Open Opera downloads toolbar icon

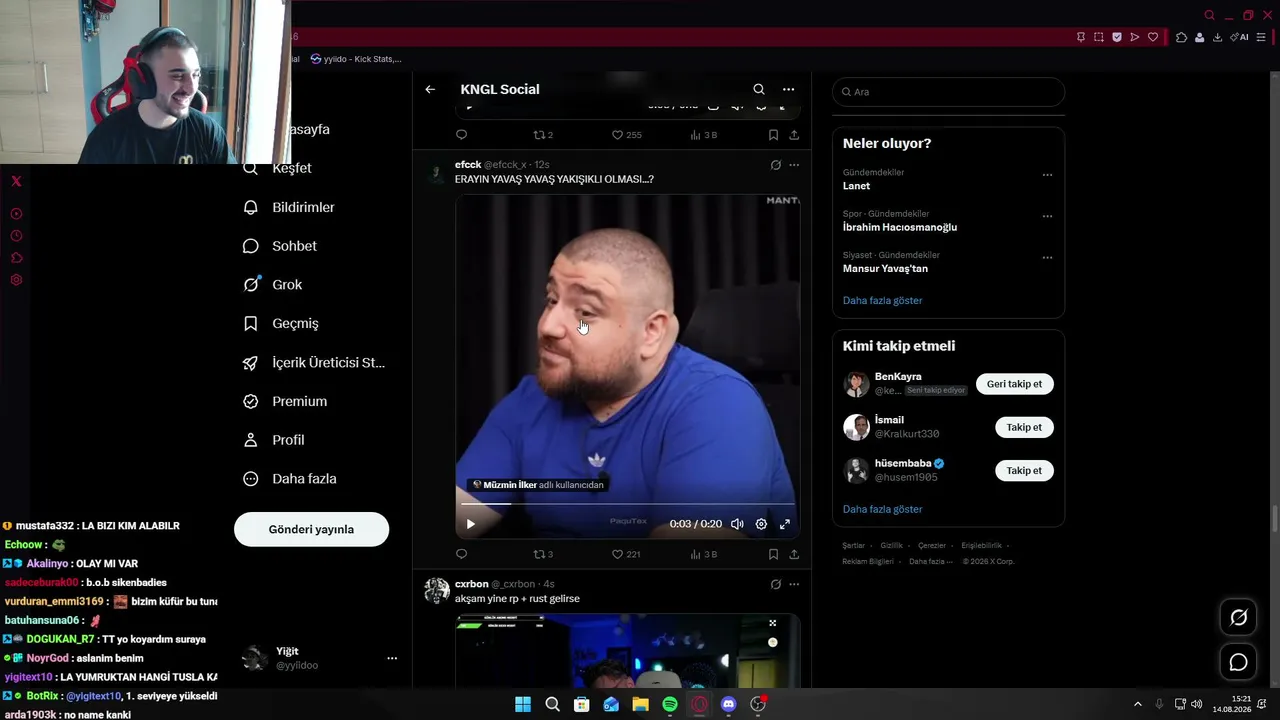pos(1217,37)
